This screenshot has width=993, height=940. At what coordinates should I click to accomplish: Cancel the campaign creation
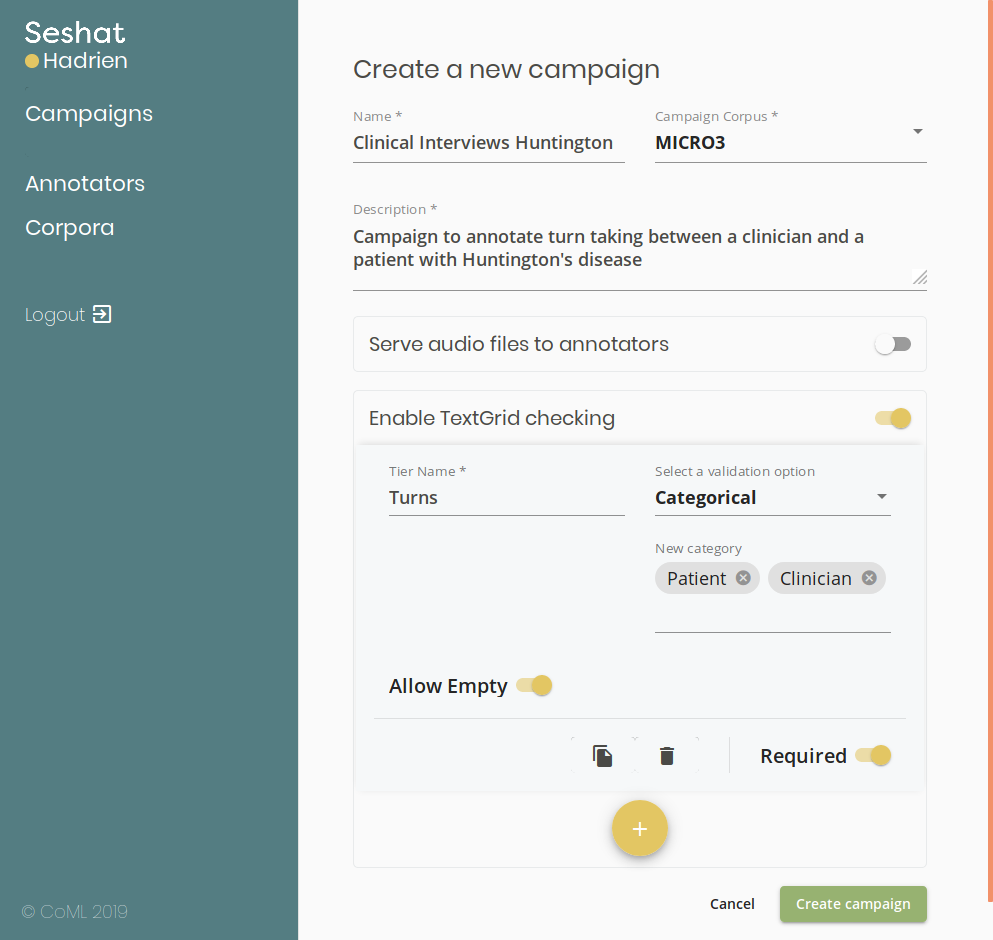coord(732,904)
